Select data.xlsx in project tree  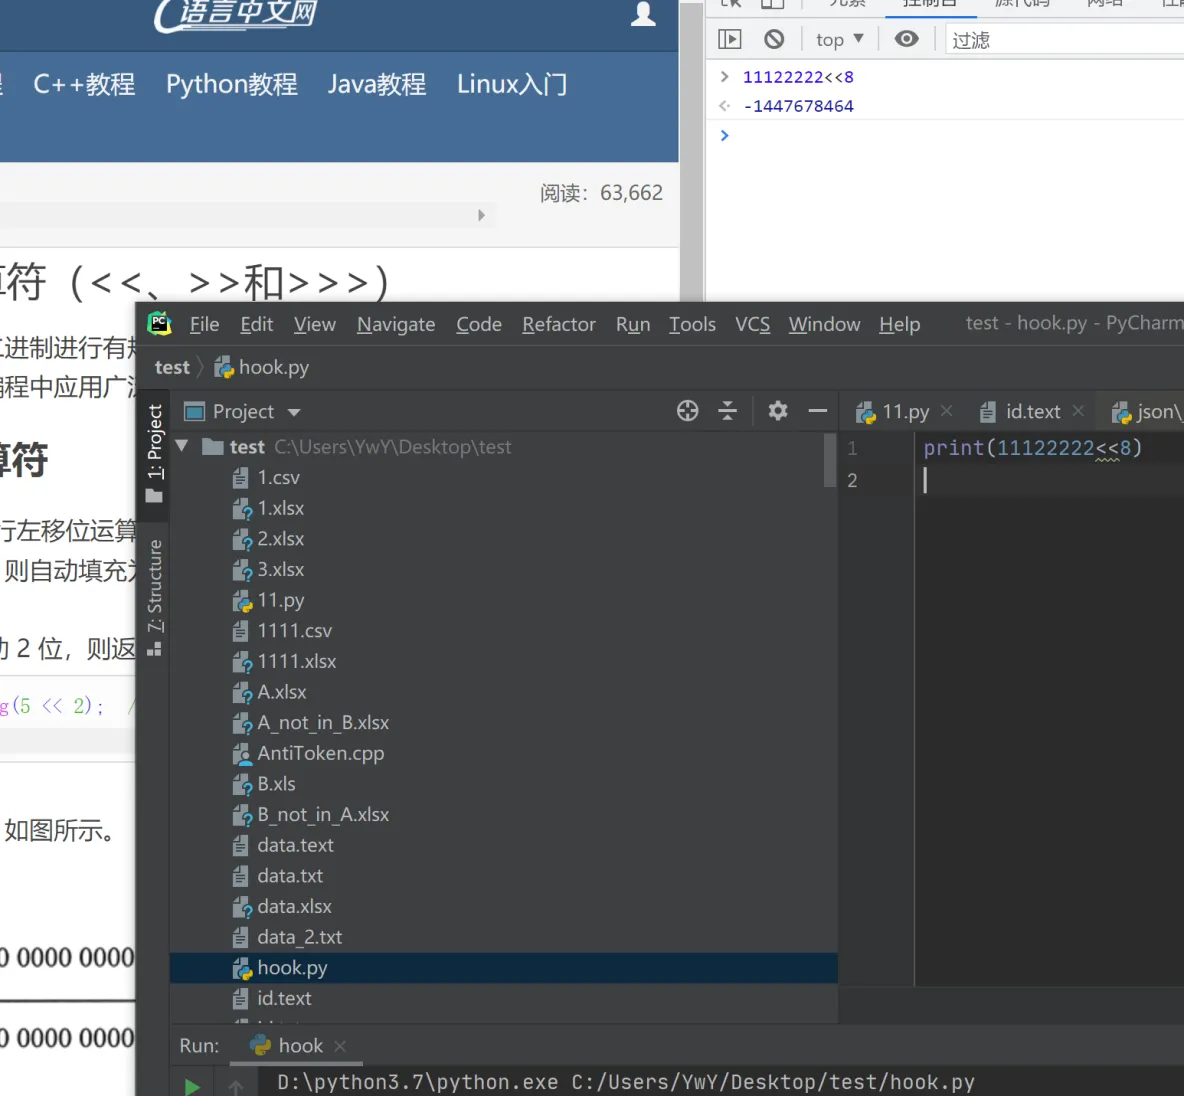click(504, 906)
